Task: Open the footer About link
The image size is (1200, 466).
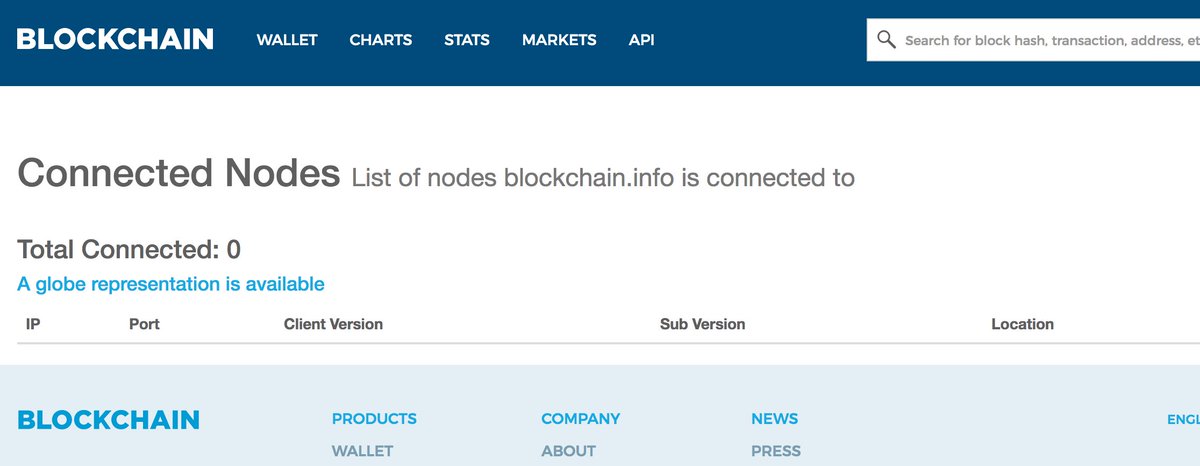Action: (568, 451)
